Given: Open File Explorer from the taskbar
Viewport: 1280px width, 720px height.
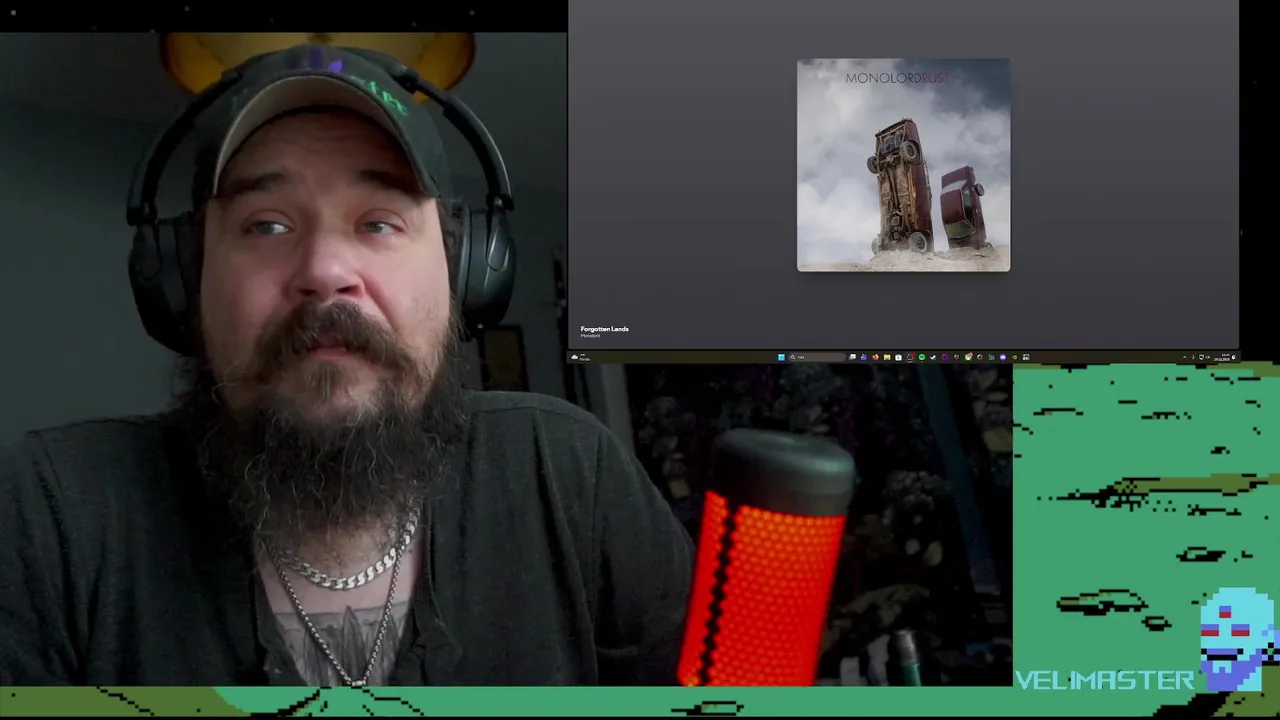Looking at the screenshot, I should click(x=887, y=357).
